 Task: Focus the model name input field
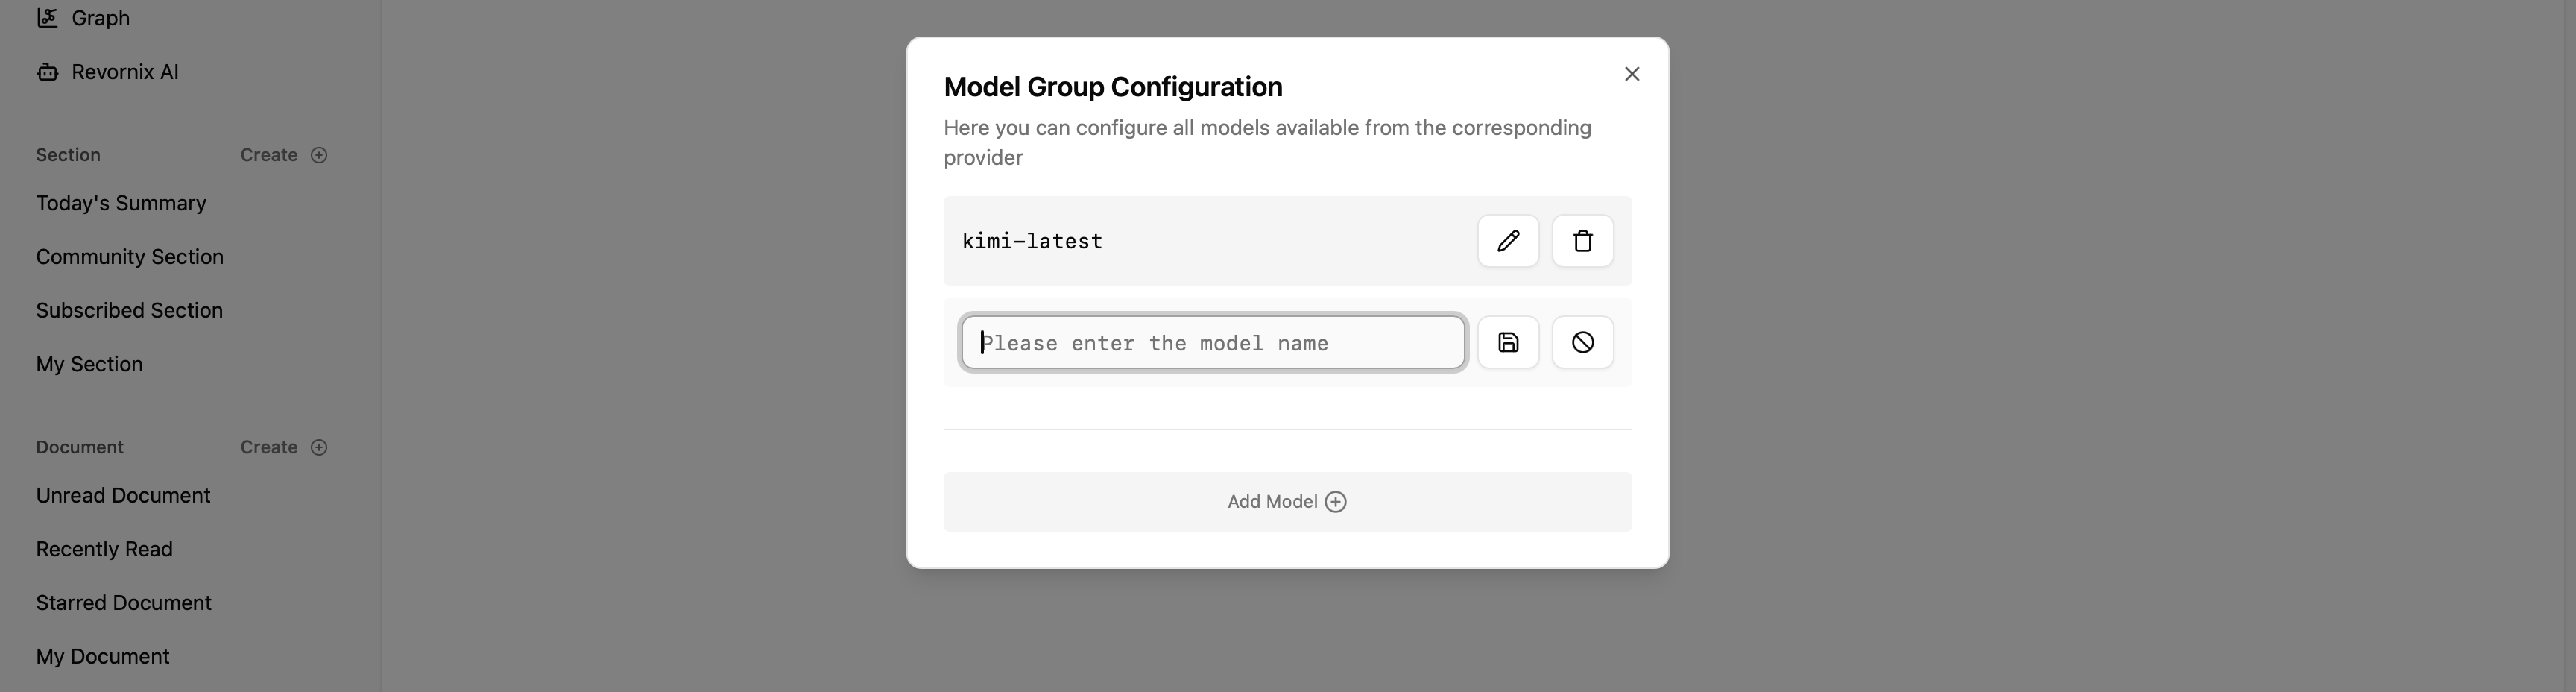point(1212,343)
